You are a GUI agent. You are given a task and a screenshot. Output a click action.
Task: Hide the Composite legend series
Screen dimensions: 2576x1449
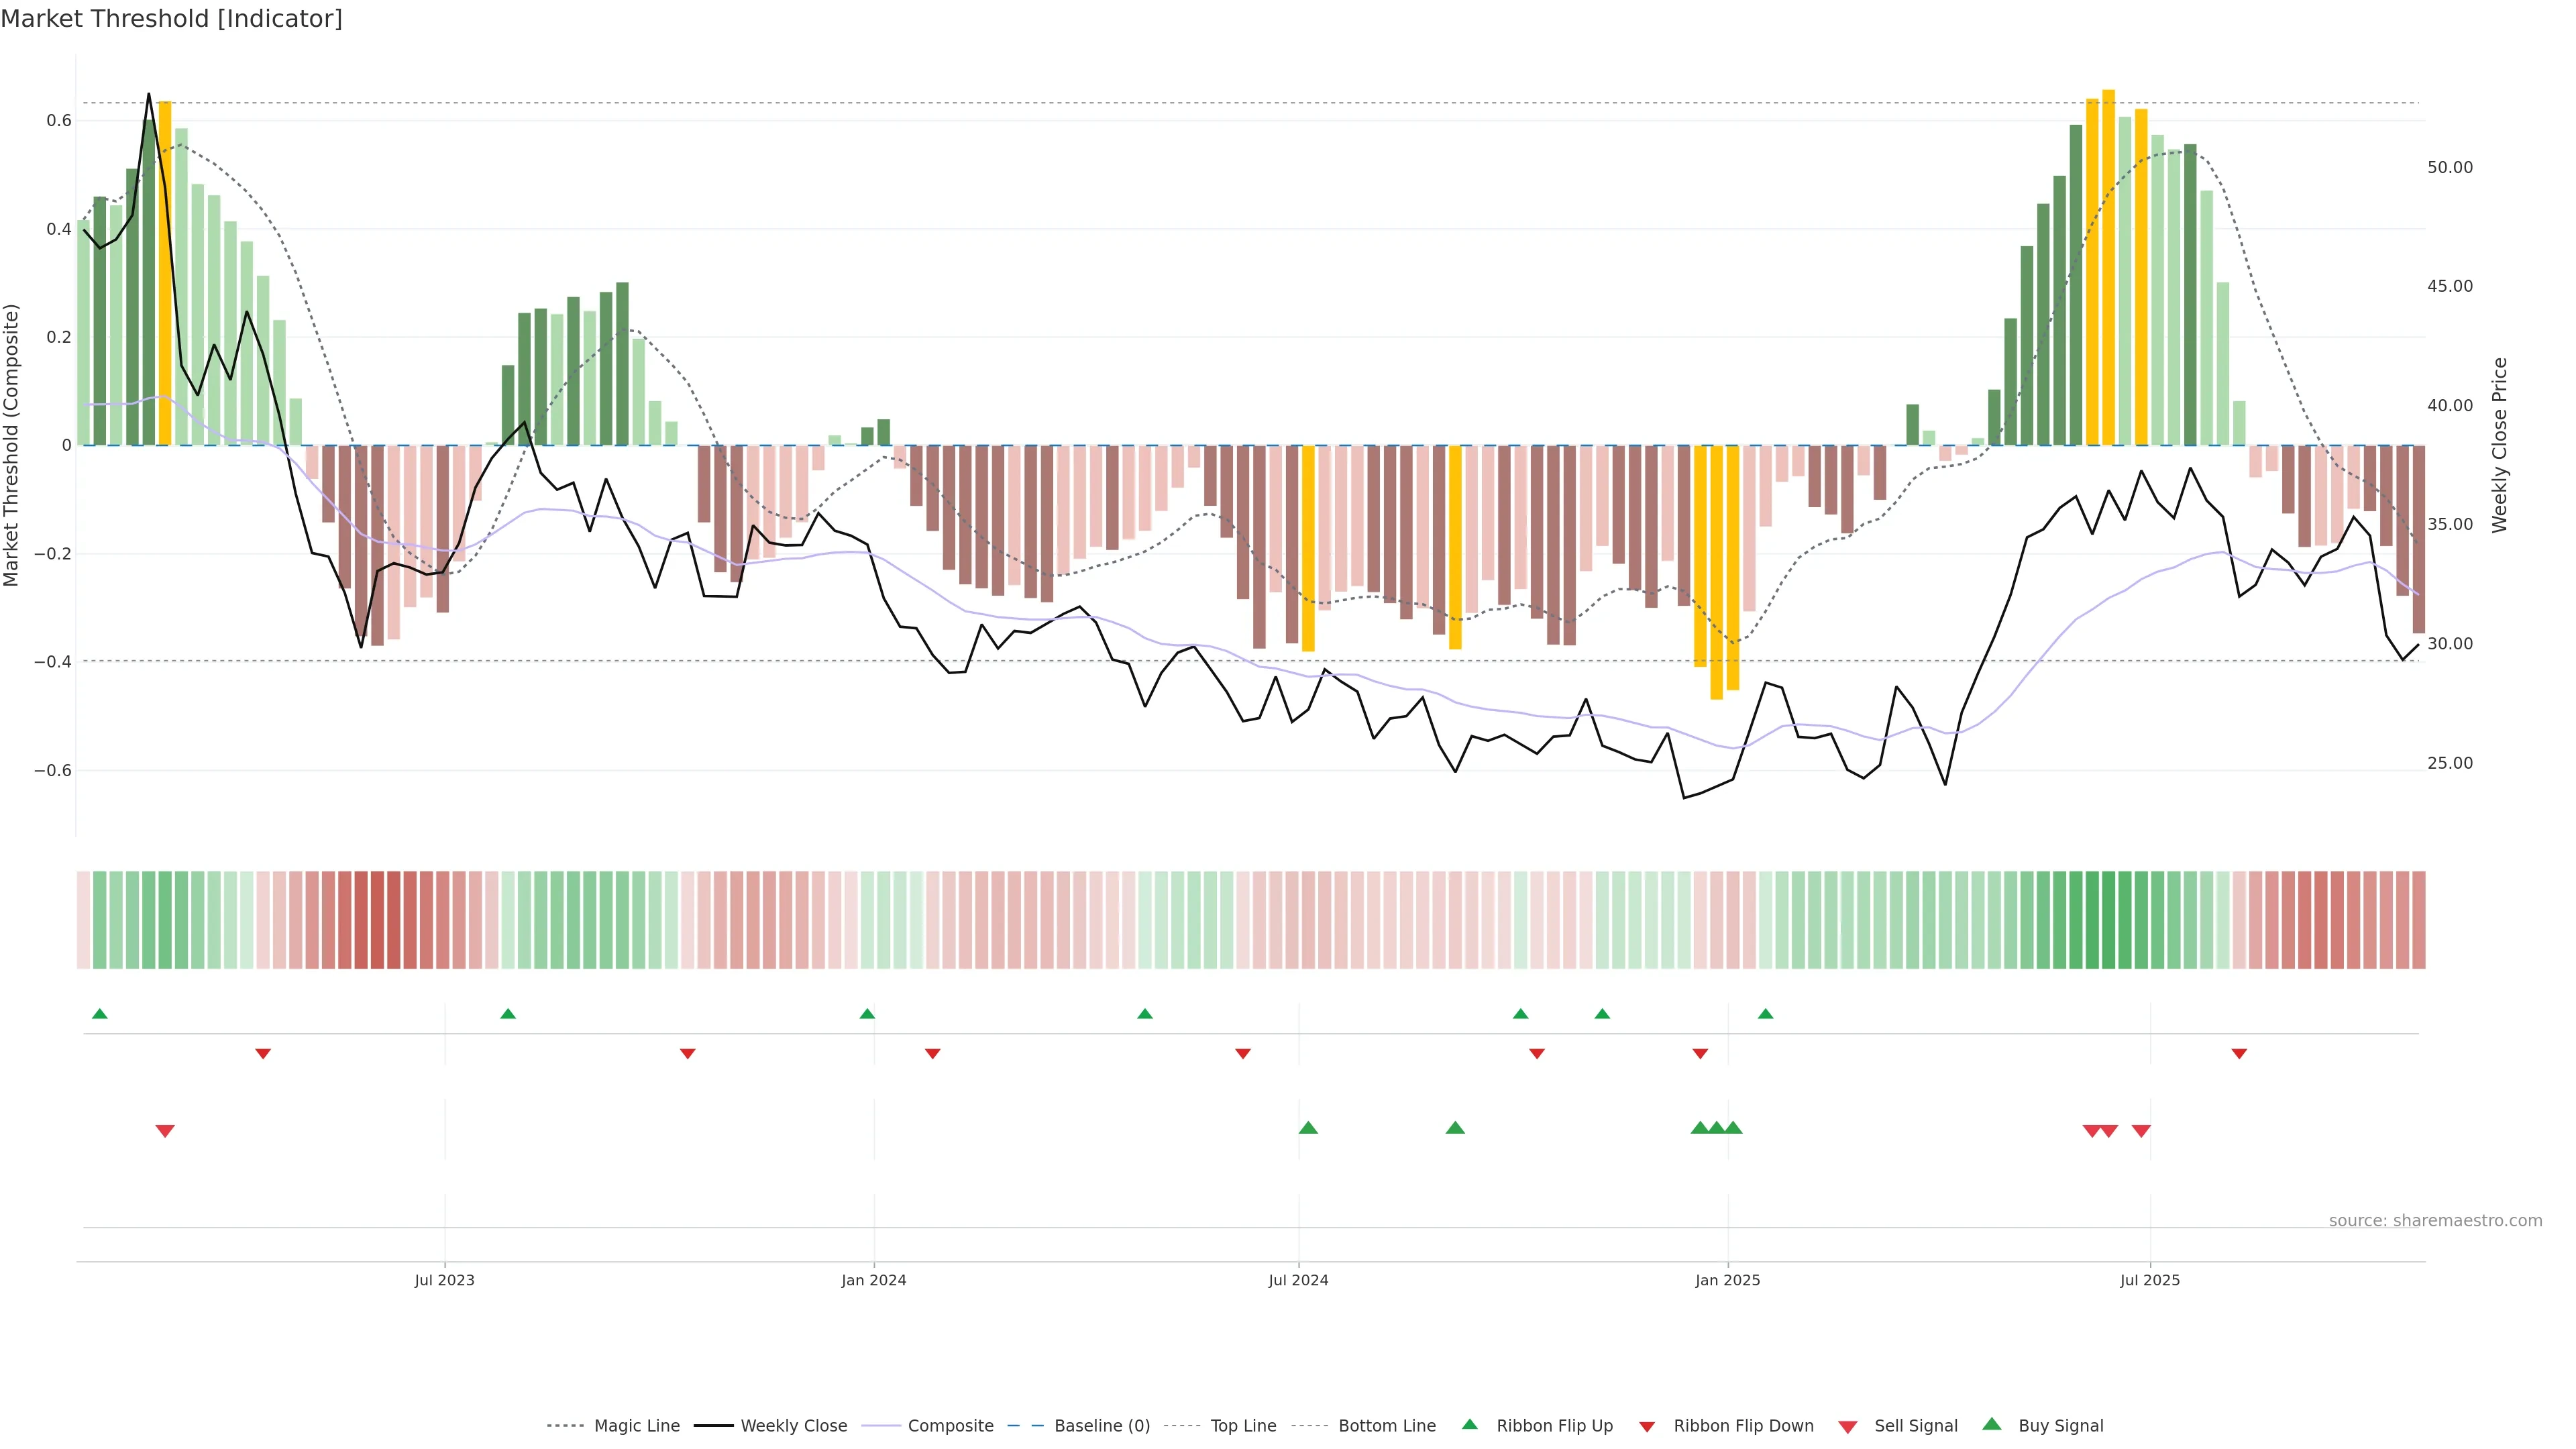click(x=950, y=1426)
